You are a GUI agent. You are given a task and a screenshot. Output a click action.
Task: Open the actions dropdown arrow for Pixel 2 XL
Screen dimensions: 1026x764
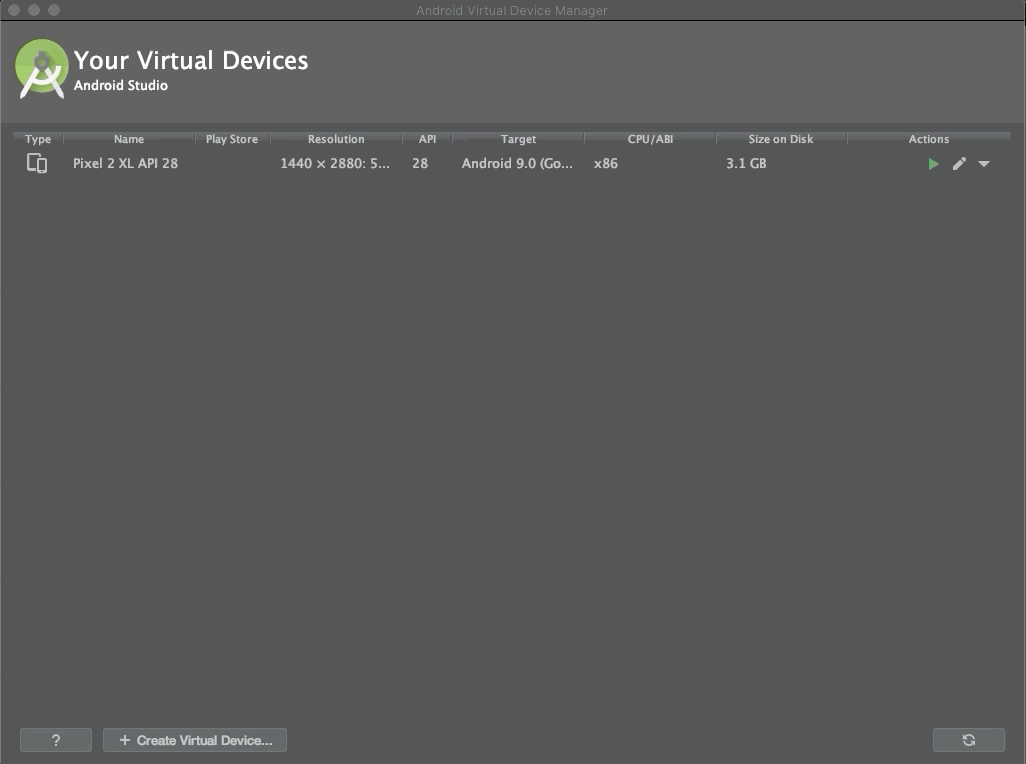(983, 164)
